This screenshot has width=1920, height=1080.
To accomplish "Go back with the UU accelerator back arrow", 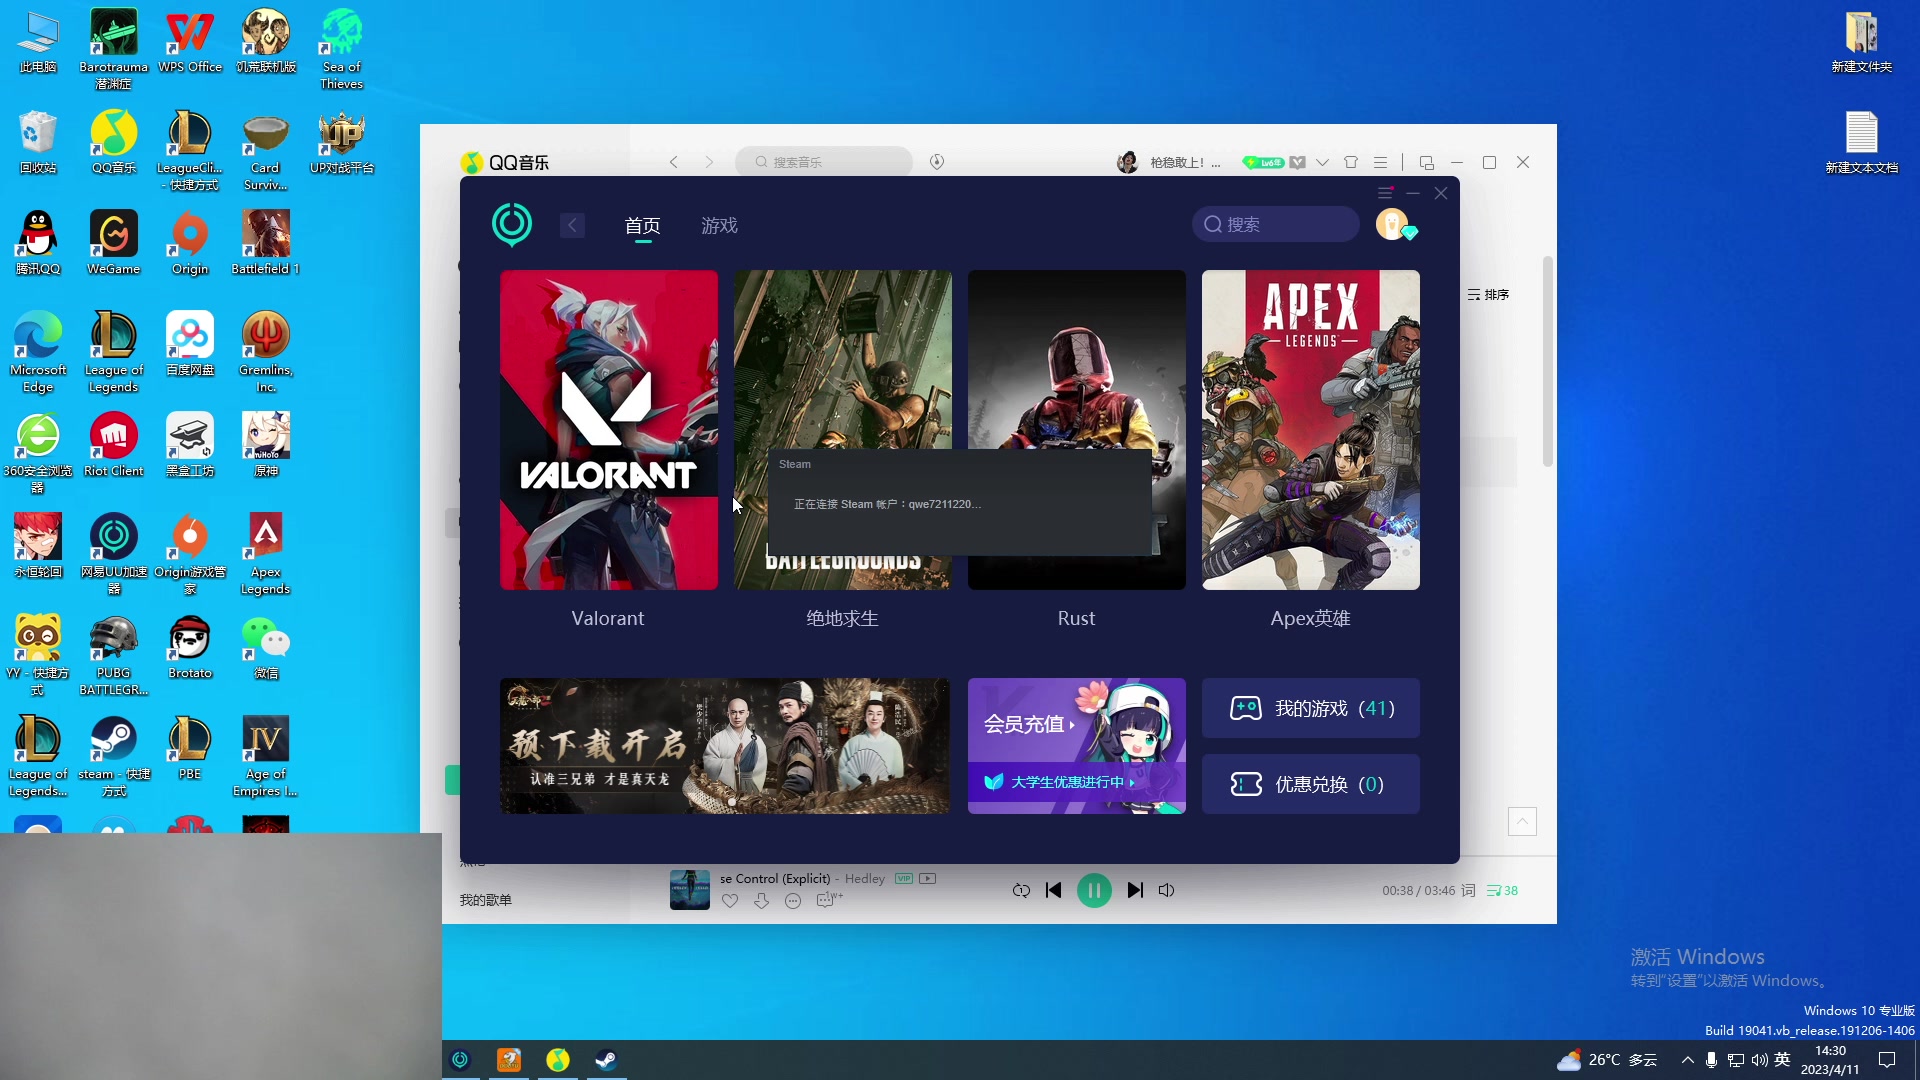I will click(572, 225).
